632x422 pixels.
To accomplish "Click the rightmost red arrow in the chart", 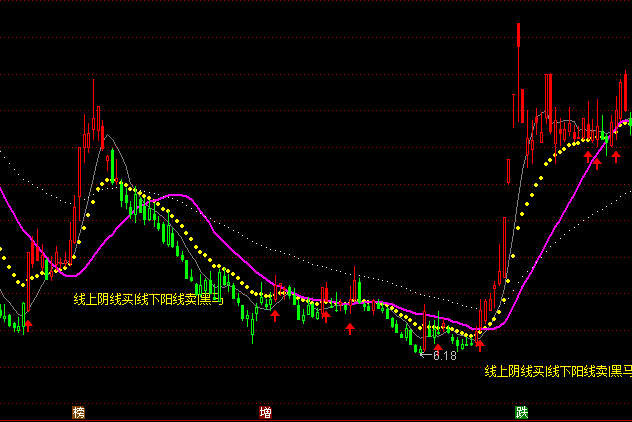I will [x=616, y=155].
